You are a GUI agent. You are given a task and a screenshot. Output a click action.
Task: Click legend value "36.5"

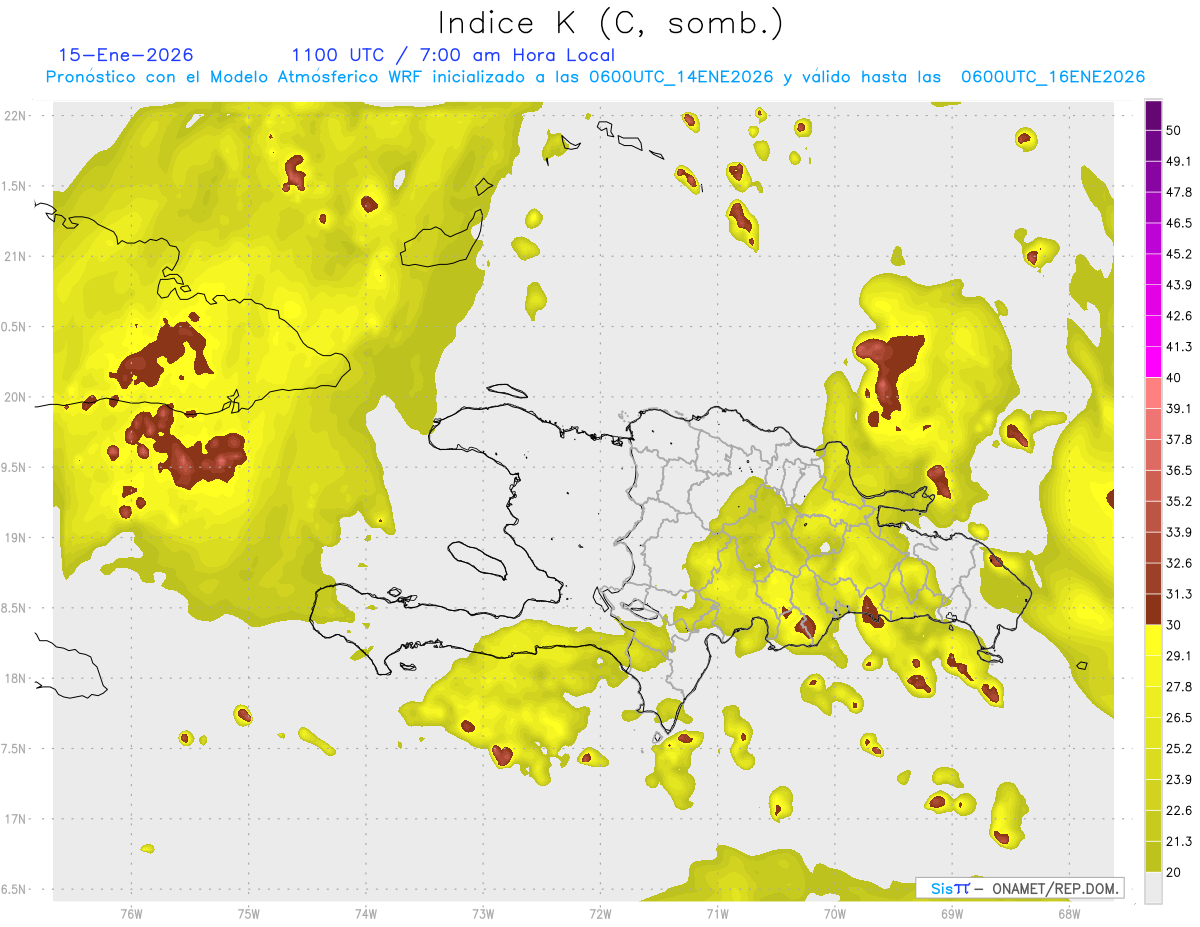pyautogui.click(x=1180, y=470)
